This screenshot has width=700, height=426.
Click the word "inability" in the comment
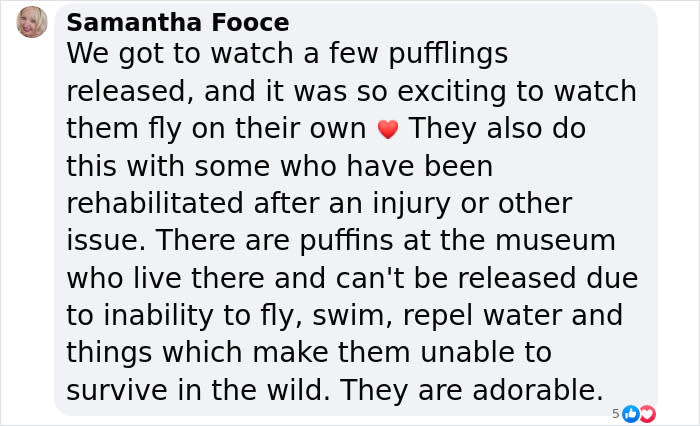click(x=158, y=317)
